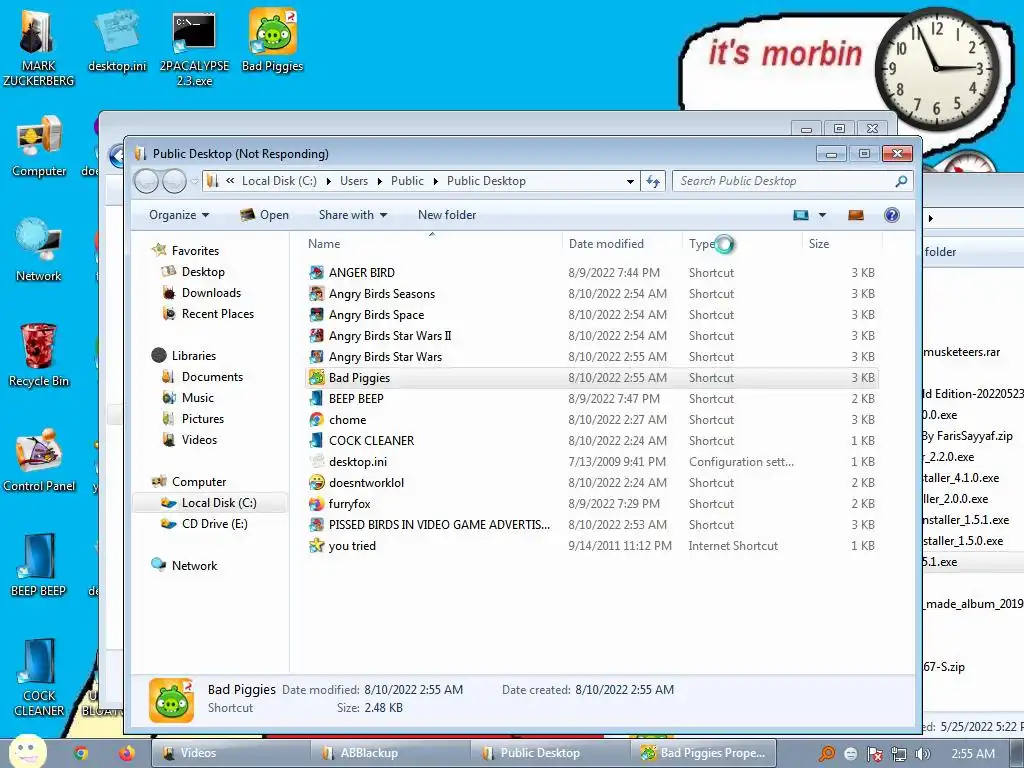Image resolution: width=1024 pixels, height=768 pixels.
Task: Switch to the Videos taskbar window
Action: 229,753
